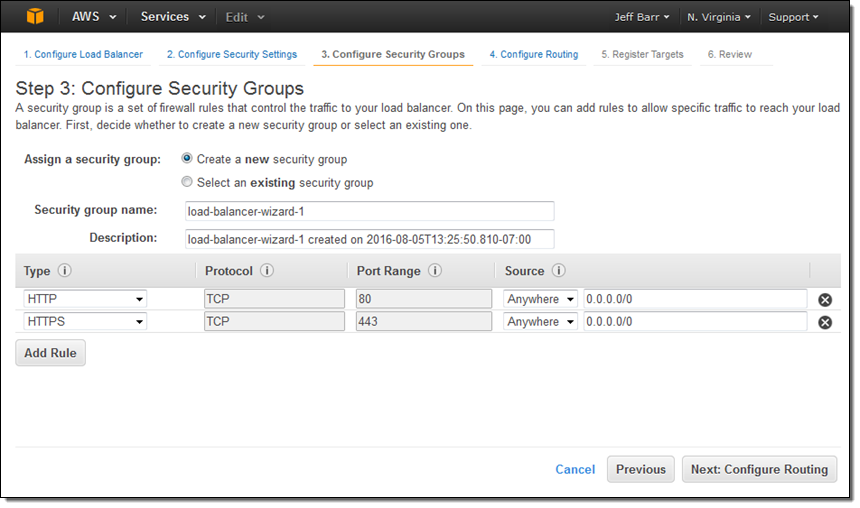Screen dimensions: 860x508
Task: Click the Cancel link
Action: coord(575,469)
